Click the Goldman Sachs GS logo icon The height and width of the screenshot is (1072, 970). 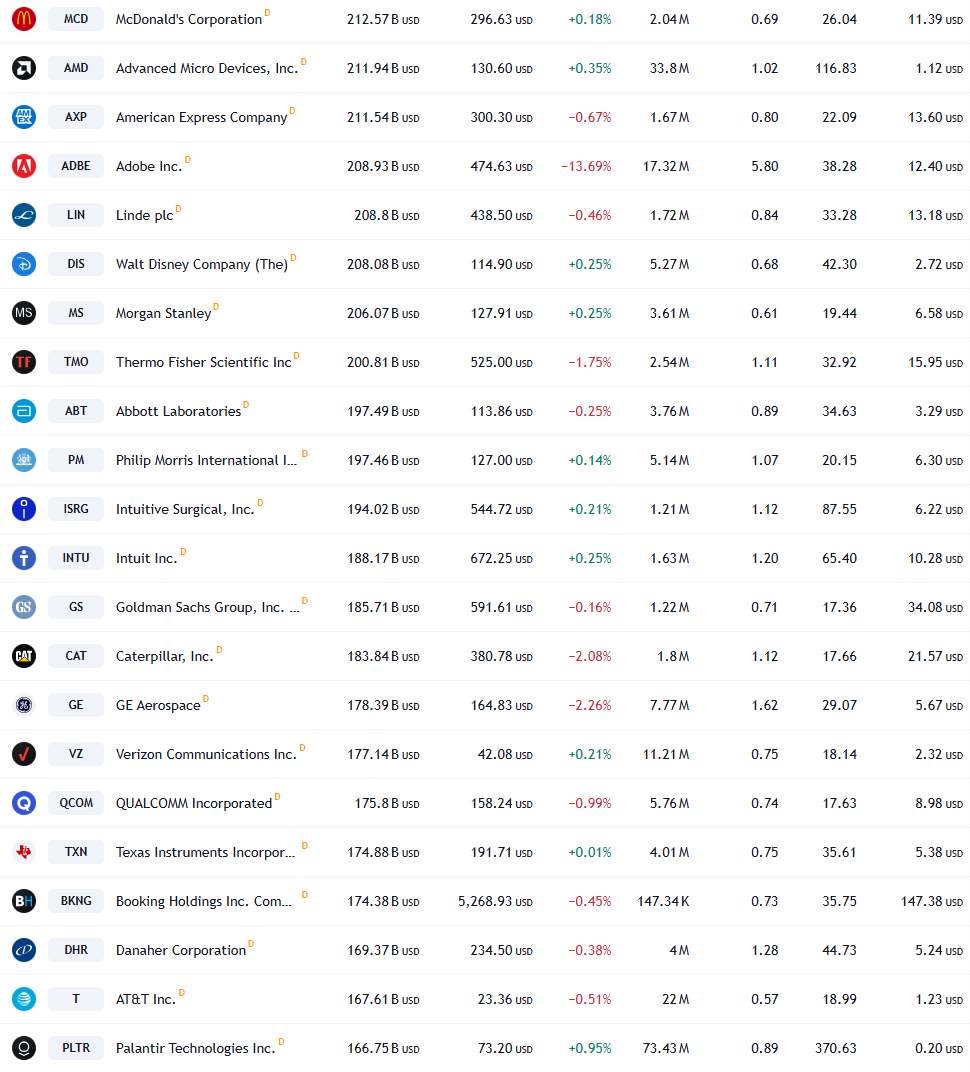24,607
